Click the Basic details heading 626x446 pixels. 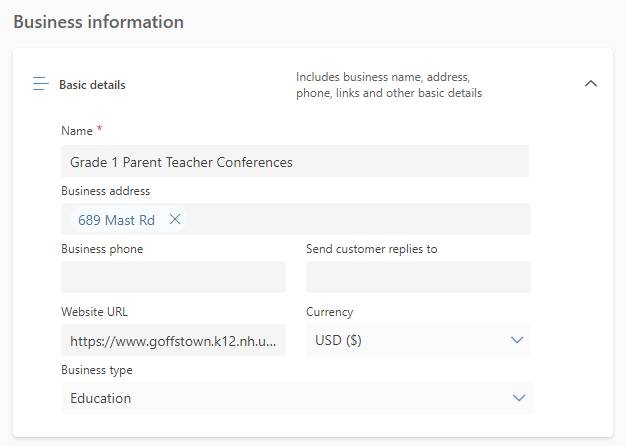(92, 85)
